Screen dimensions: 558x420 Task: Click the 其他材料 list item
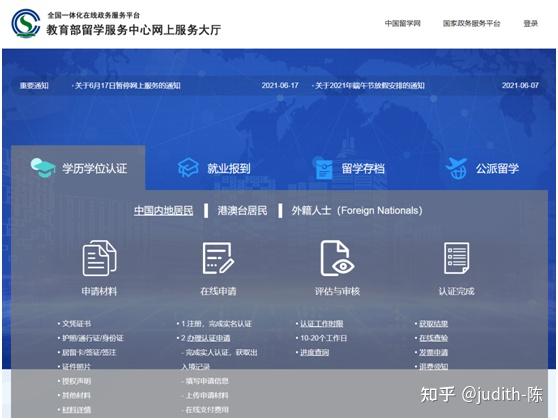coord(76,395)
